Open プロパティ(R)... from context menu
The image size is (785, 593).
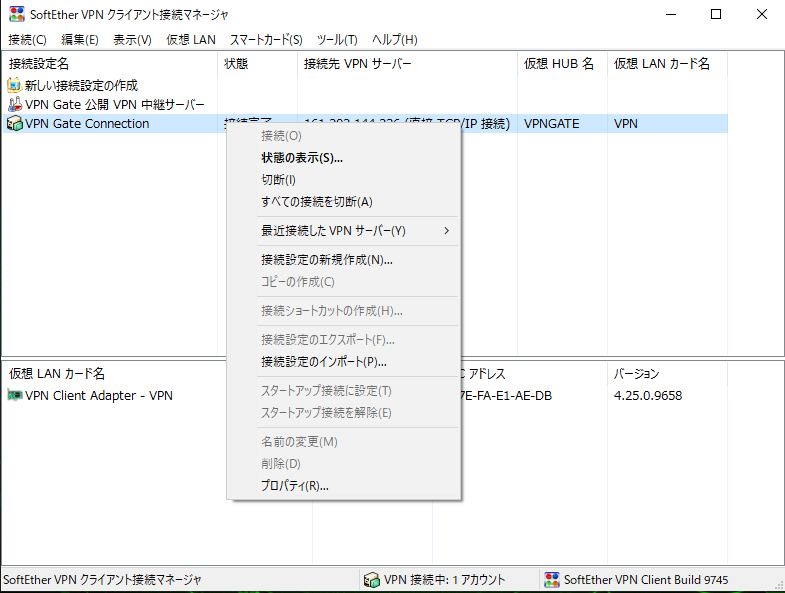(x=294, y=486)
